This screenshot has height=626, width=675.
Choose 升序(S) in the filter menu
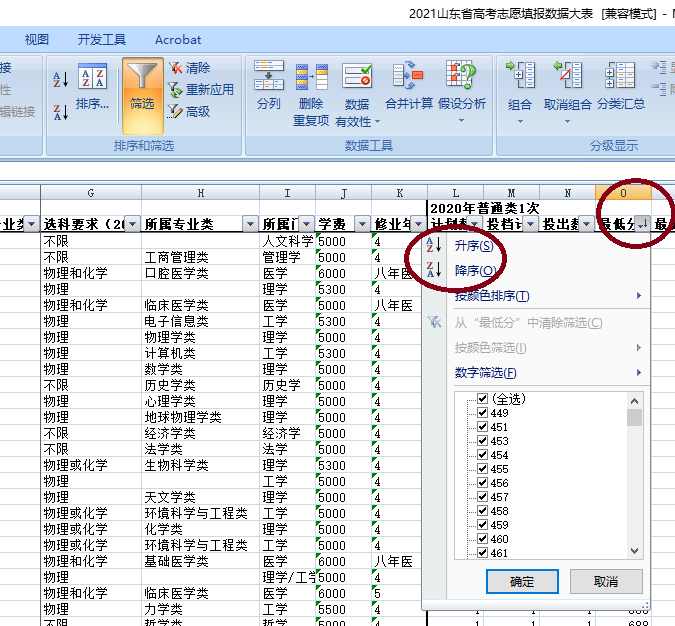(x=474, y=246)
